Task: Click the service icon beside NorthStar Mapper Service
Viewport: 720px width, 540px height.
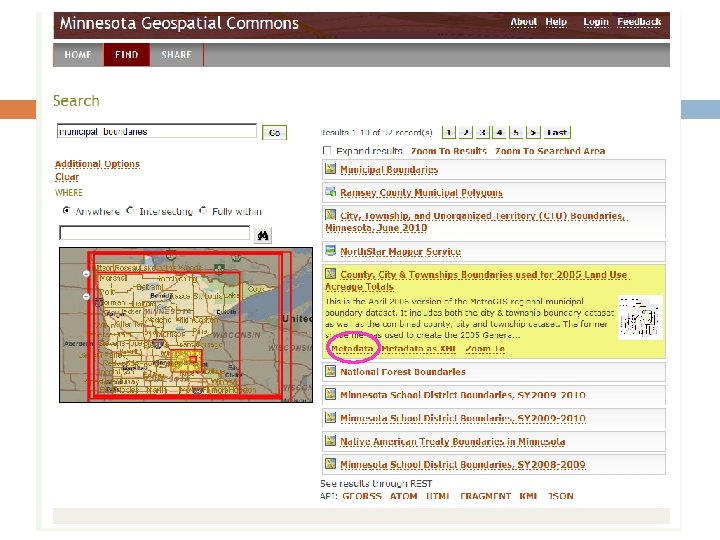Action: [x=330, y=250]
